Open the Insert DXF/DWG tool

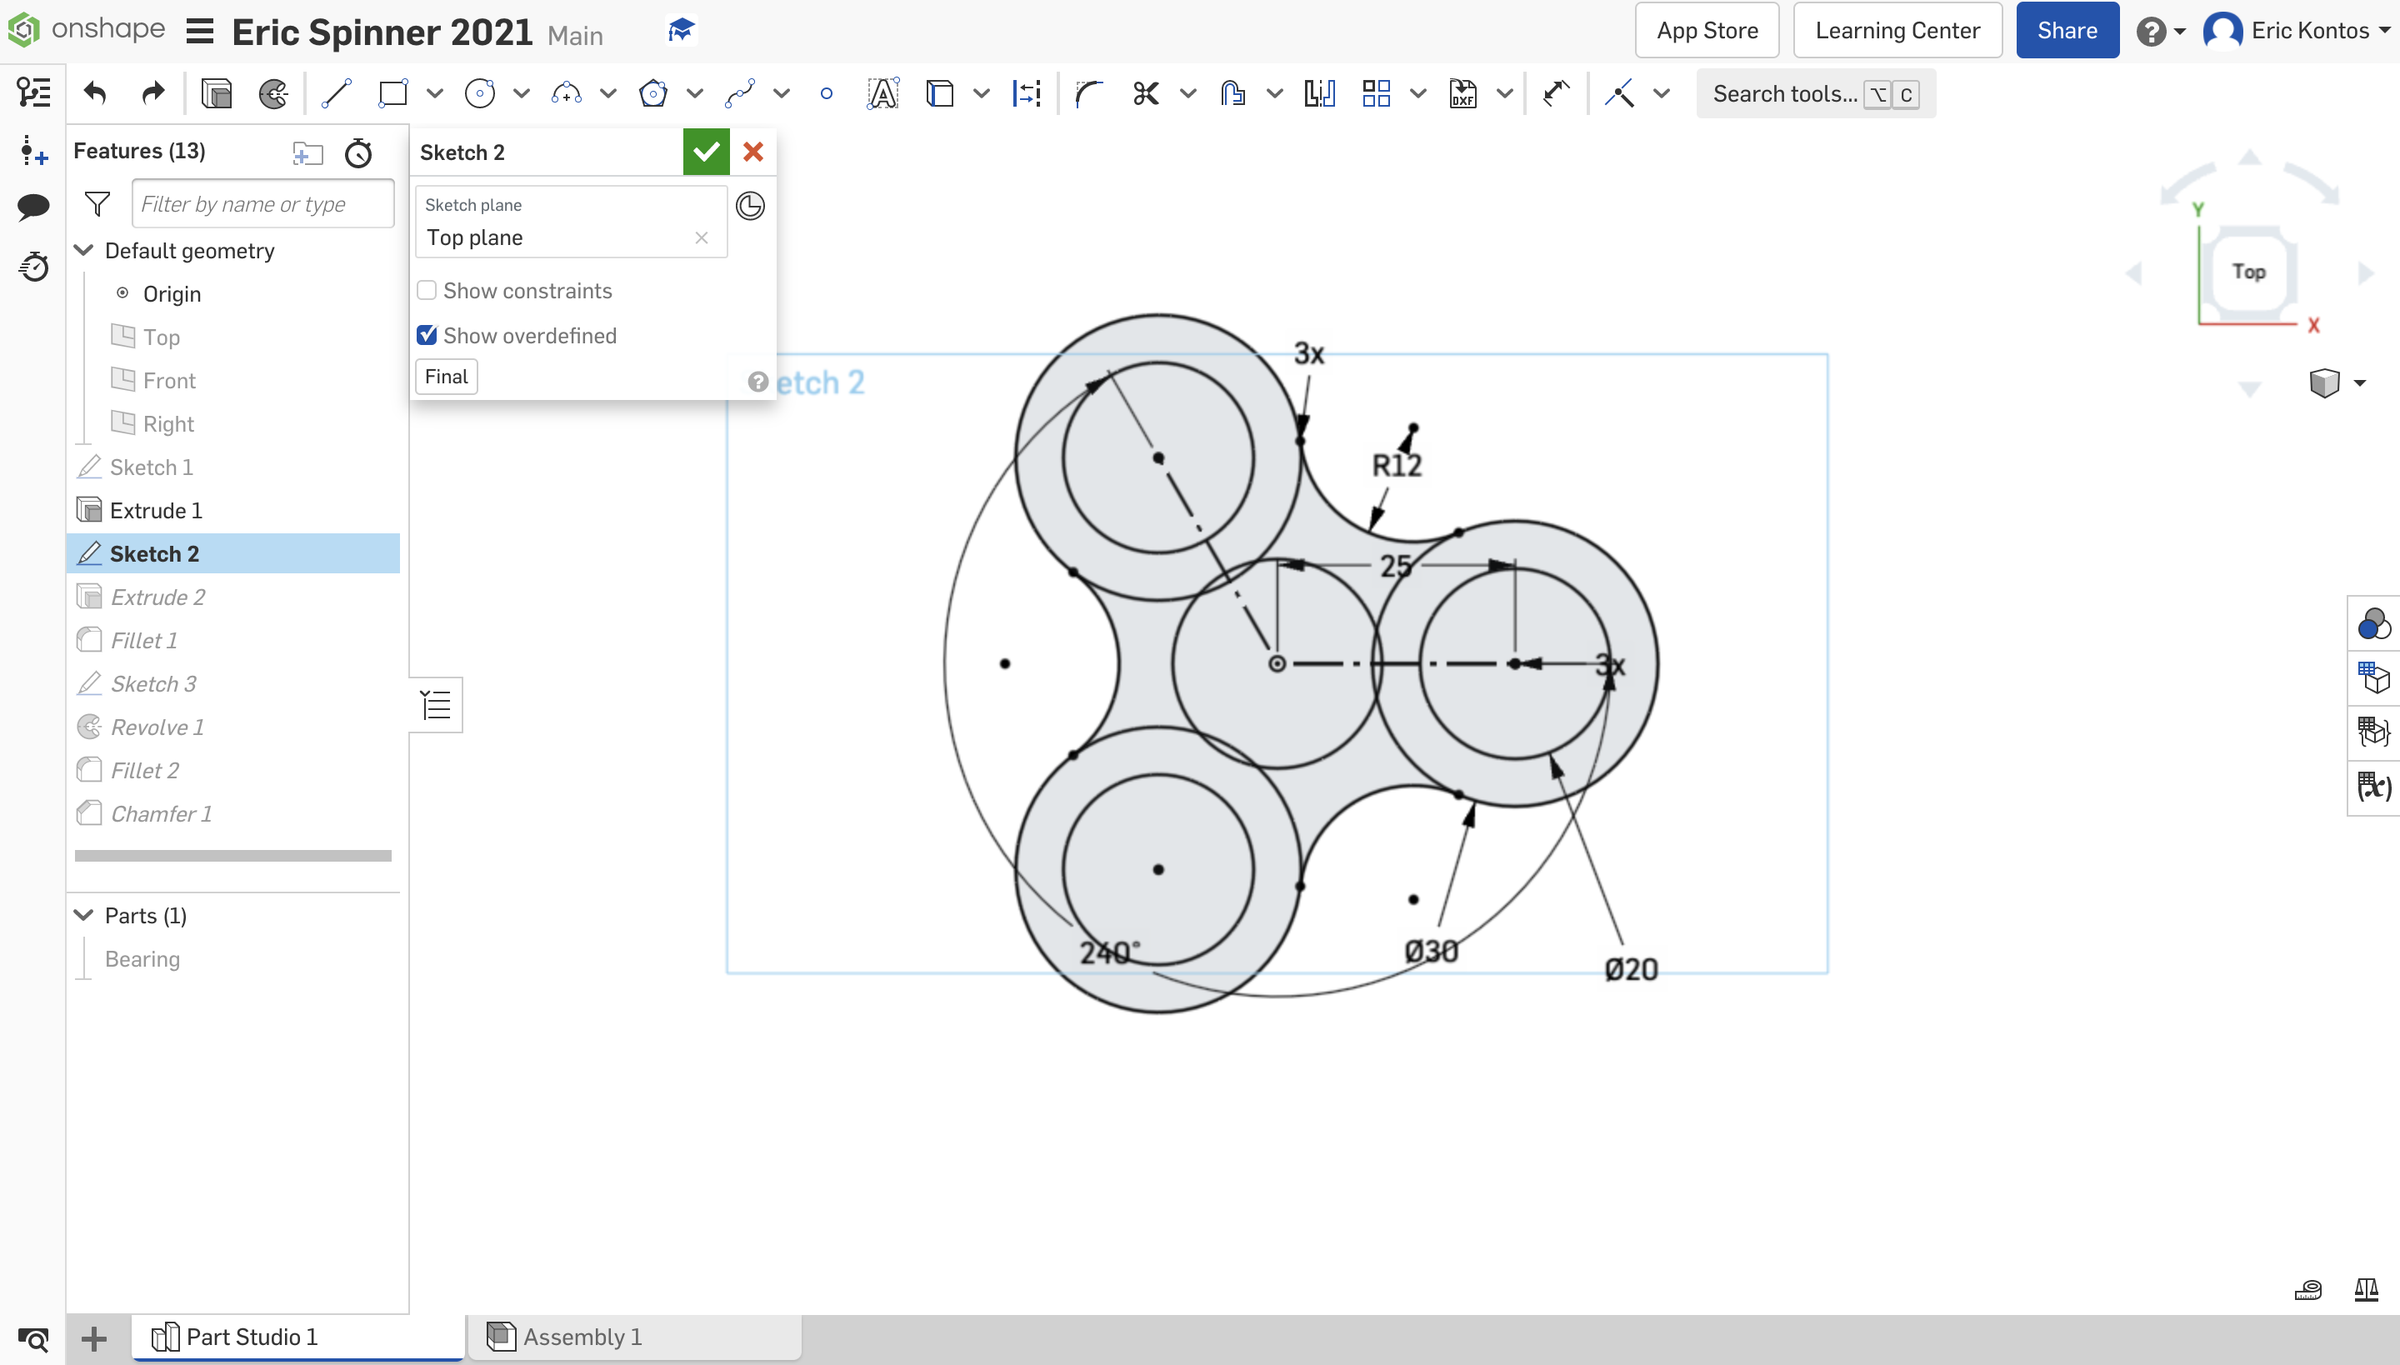1462,93
